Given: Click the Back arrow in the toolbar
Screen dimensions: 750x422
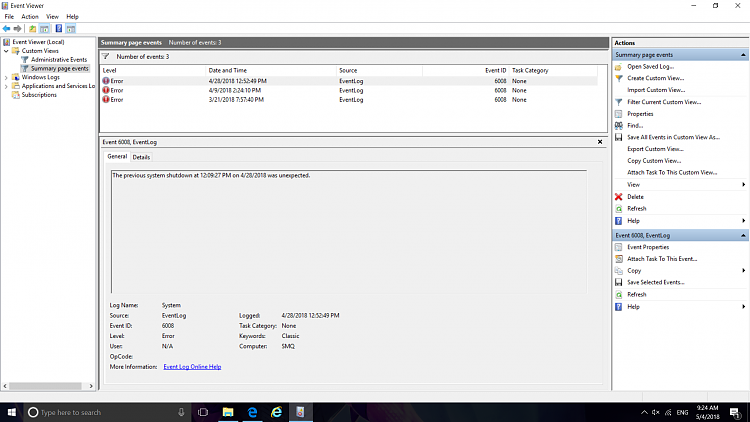Looking at the screenshot, I should click(x=8, y=29).
